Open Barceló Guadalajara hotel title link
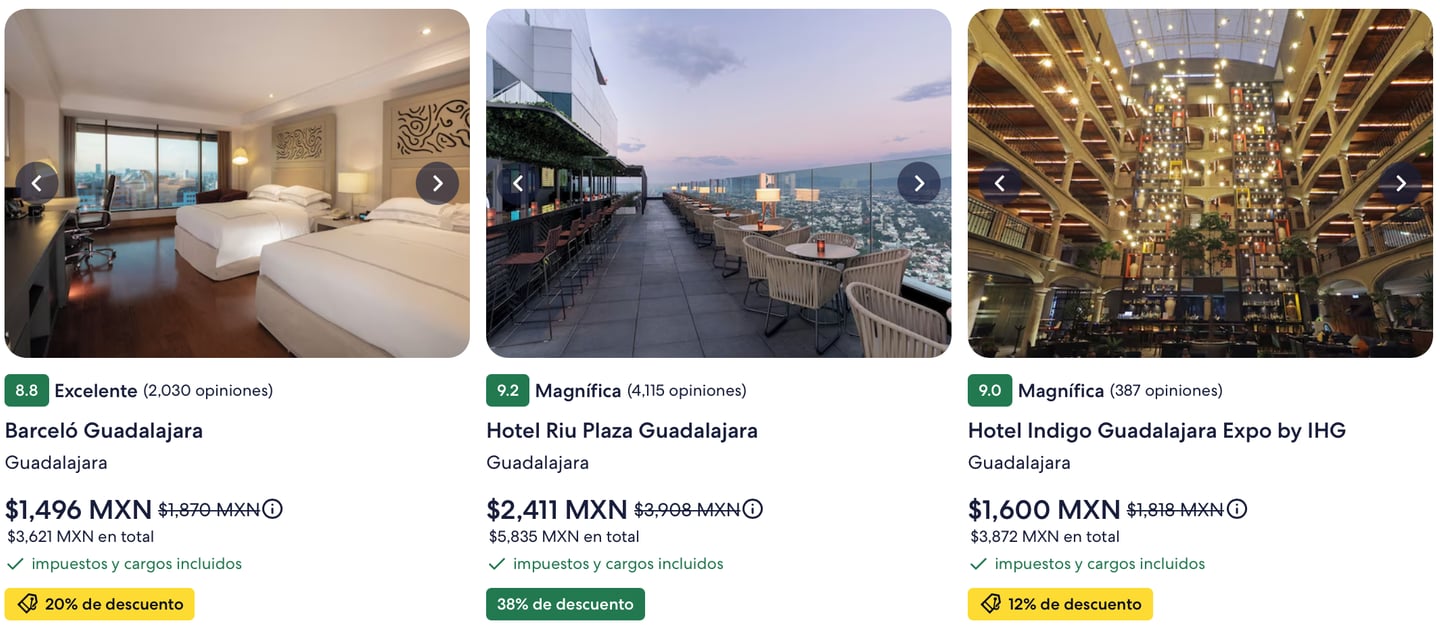Screen dimensions: 1440x640 click(104, 430)
